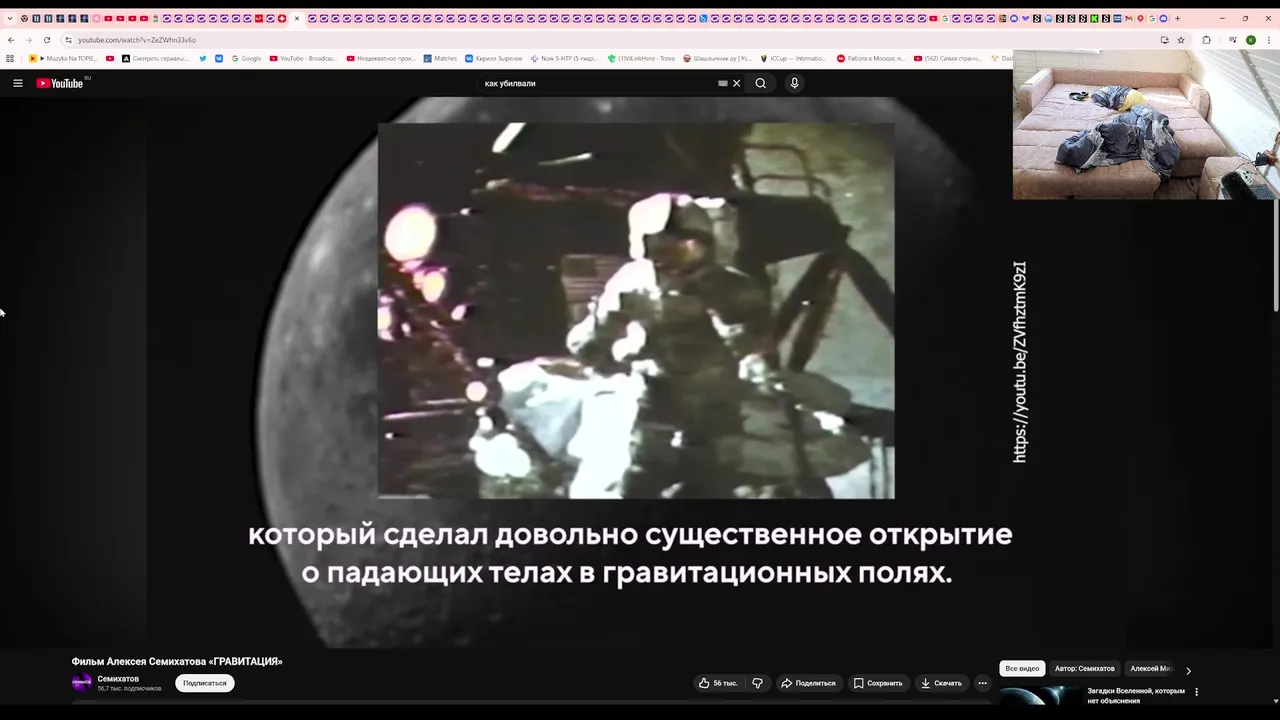
Task: Close the active YouTube tab
Action: pos(297,18)
